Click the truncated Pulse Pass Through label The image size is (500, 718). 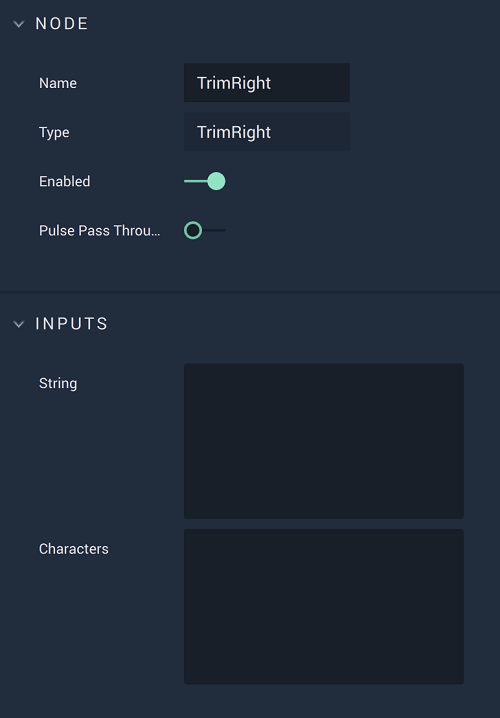(100, 230)
